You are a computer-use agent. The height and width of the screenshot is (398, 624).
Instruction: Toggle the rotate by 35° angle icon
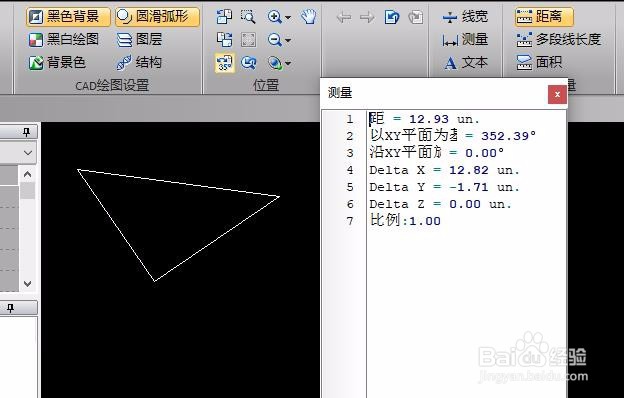[224, 63]
